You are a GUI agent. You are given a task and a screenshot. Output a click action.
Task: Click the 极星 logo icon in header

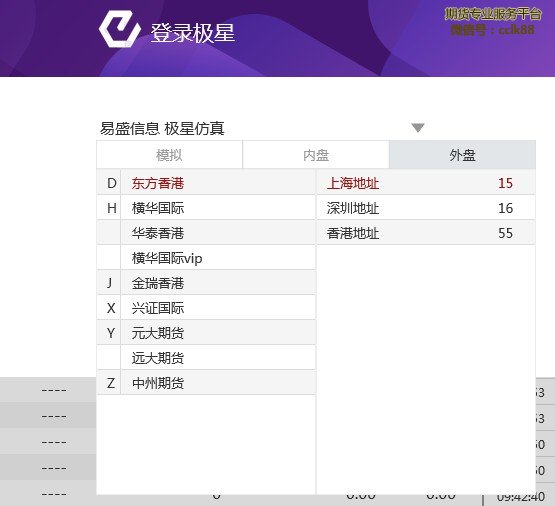[120, 29]
